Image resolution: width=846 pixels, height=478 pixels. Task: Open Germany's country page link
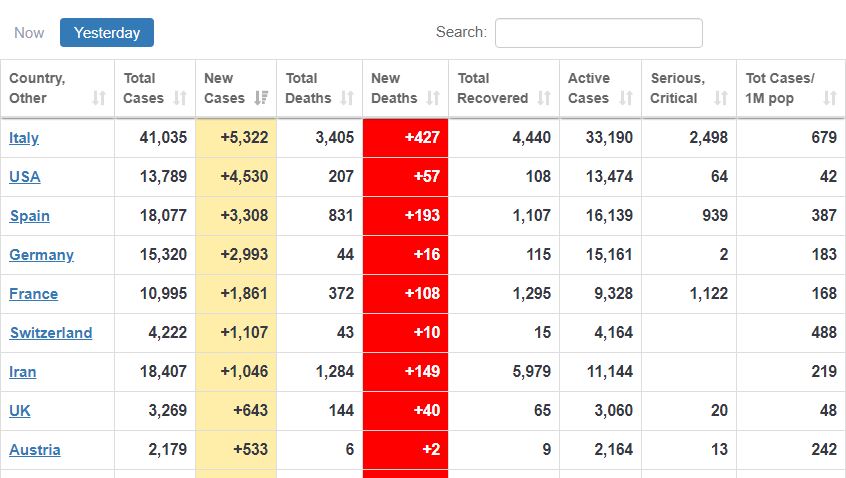click(x=41, y=255)
